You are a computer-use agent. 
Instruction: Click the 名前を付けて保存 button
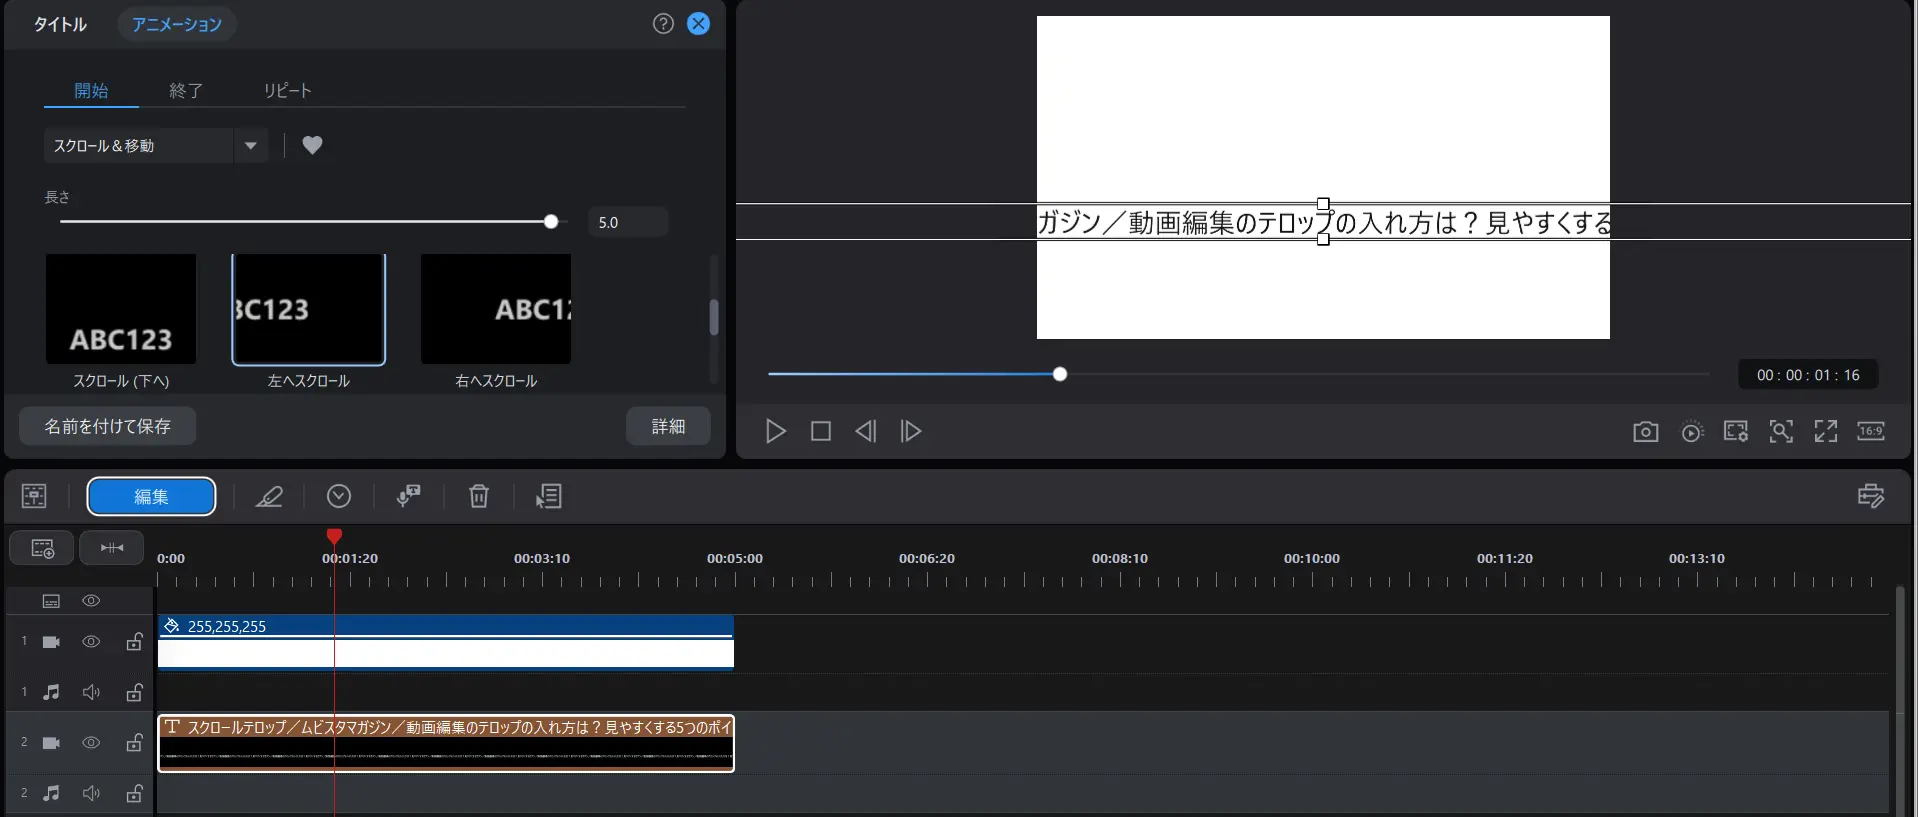(108, 426)
